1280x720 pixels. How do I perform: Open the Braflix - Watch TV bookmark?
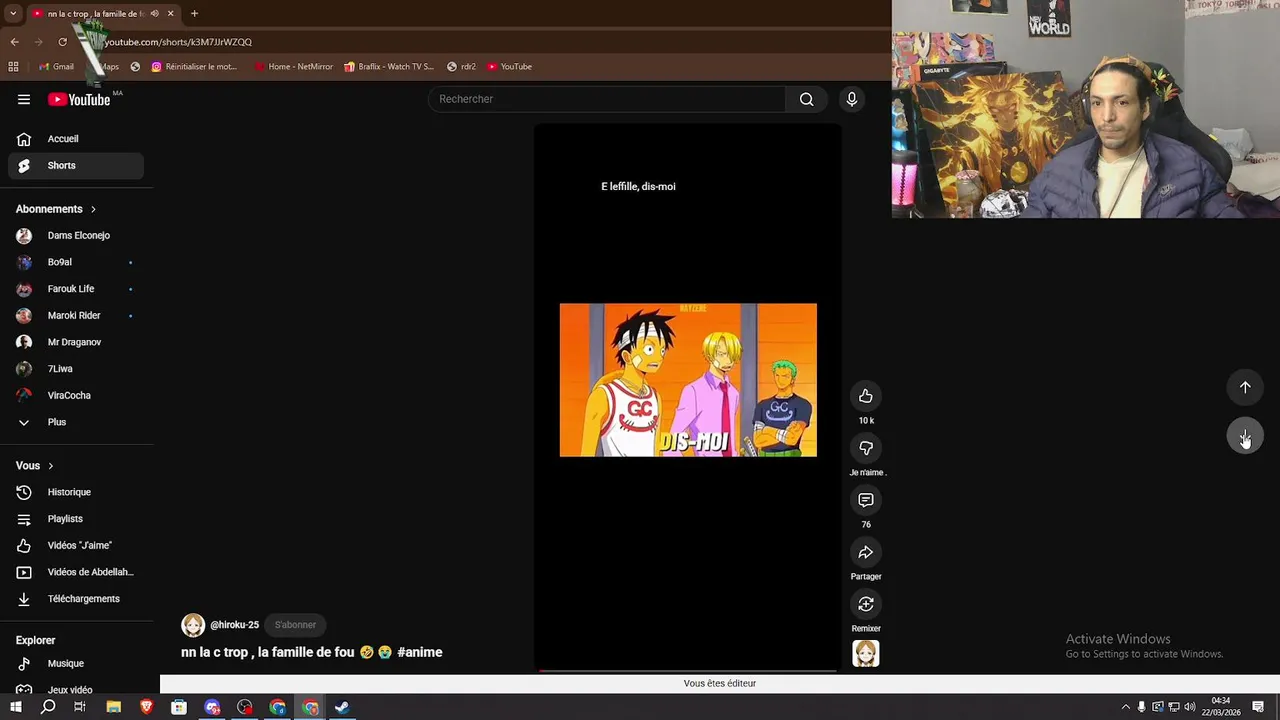point(389,67)
